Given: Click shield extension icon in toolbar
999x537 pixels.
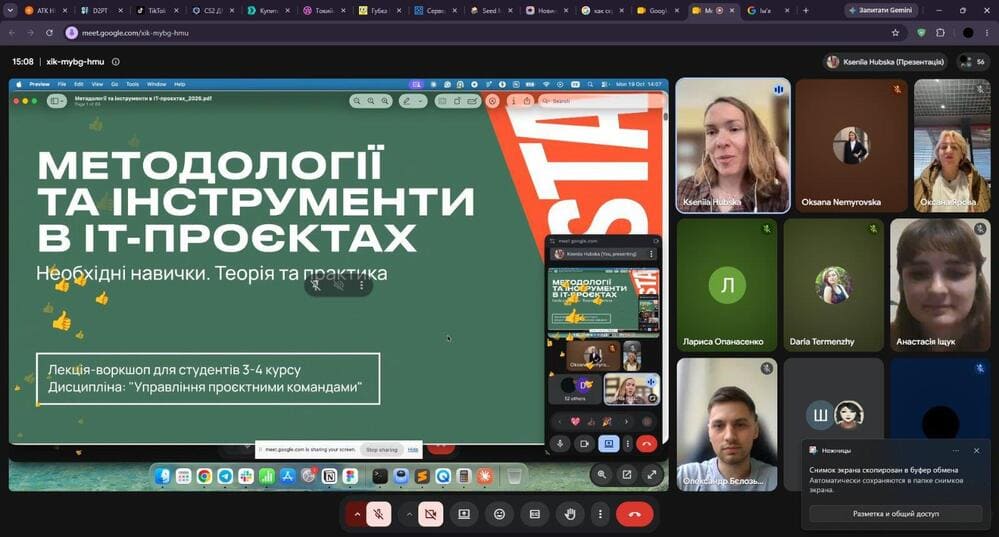Looking at the screenshot, I should pos(921,32).
